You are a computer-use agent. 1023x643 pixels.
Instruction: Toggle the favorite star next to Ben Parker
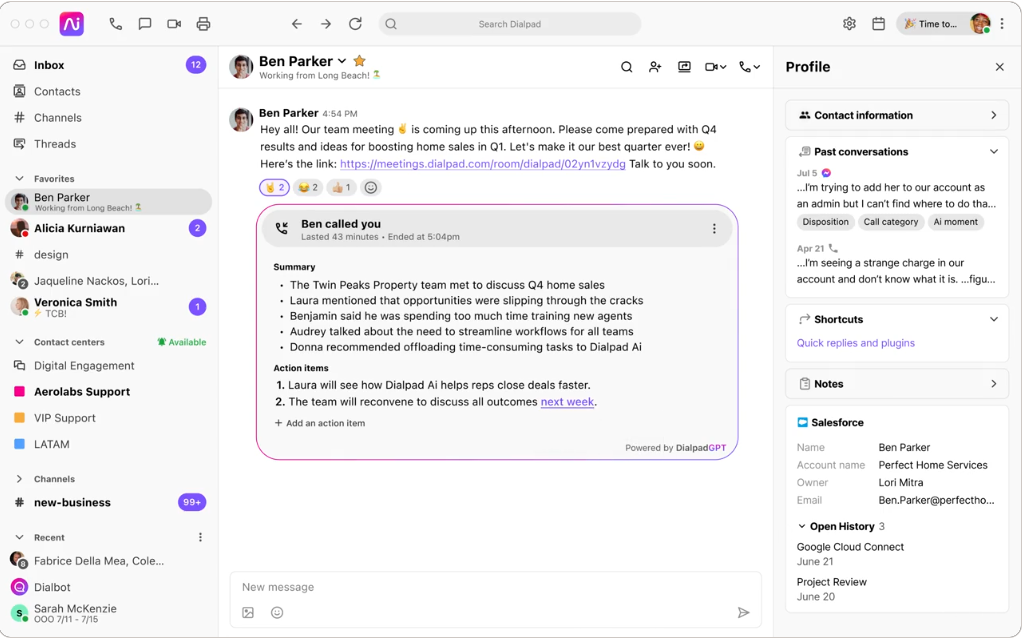pyautogui.click(x=360, y=61)
